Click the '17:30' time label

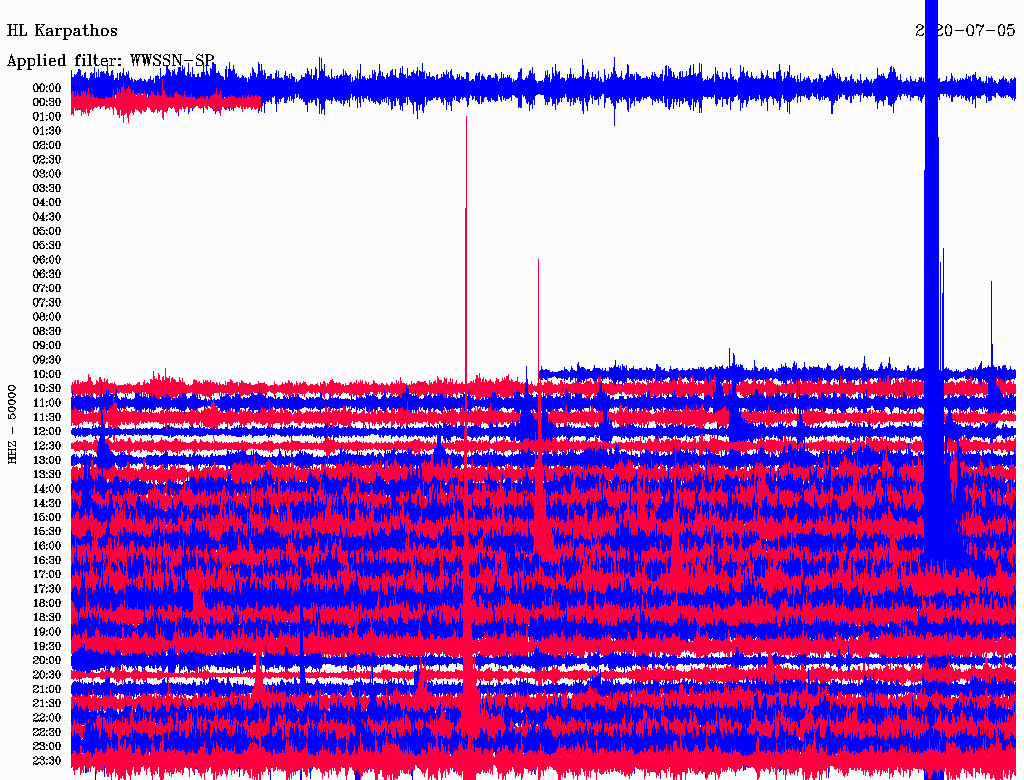47,589
